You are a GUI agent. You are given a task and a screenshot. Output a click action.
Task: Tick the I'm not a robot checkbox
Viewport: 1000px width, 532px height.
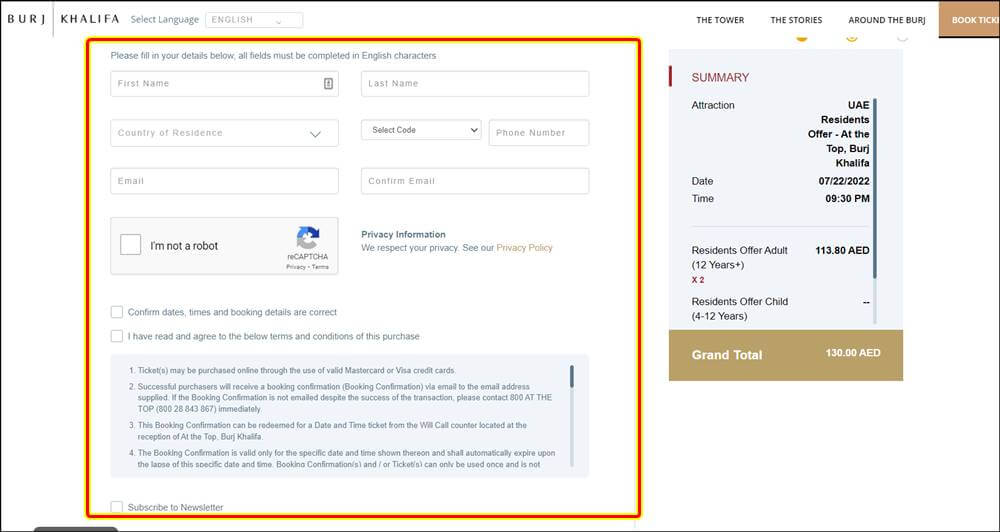[x=131, y=245]
